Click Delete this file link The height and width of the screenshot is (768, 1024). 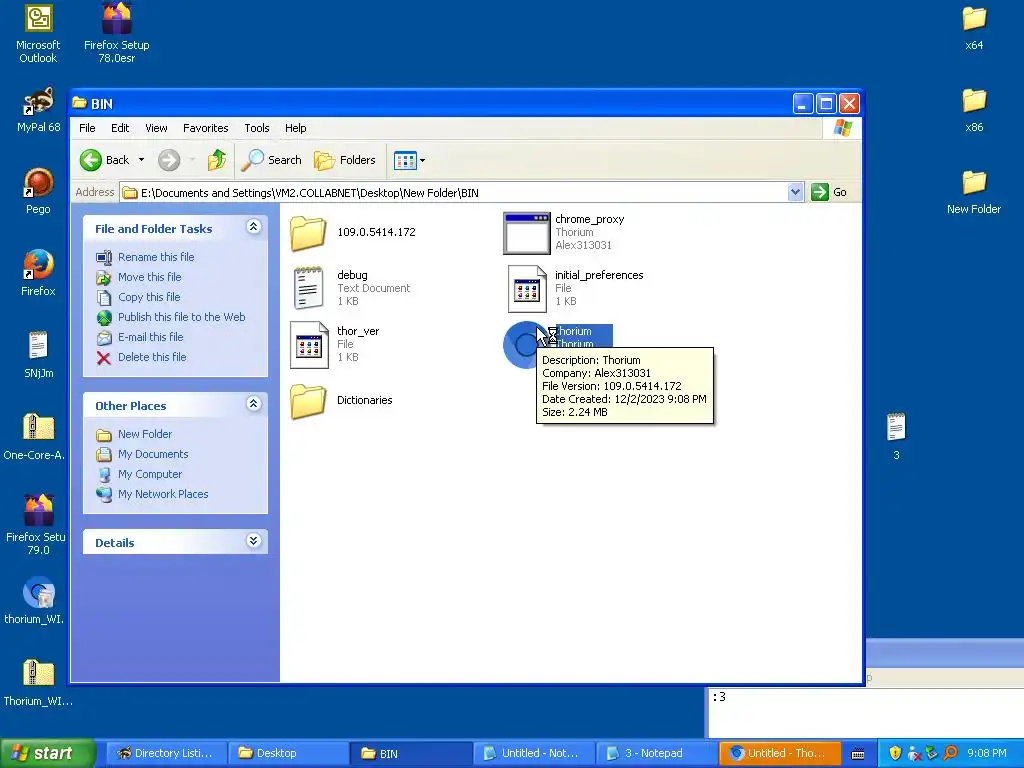click(152, 357)
